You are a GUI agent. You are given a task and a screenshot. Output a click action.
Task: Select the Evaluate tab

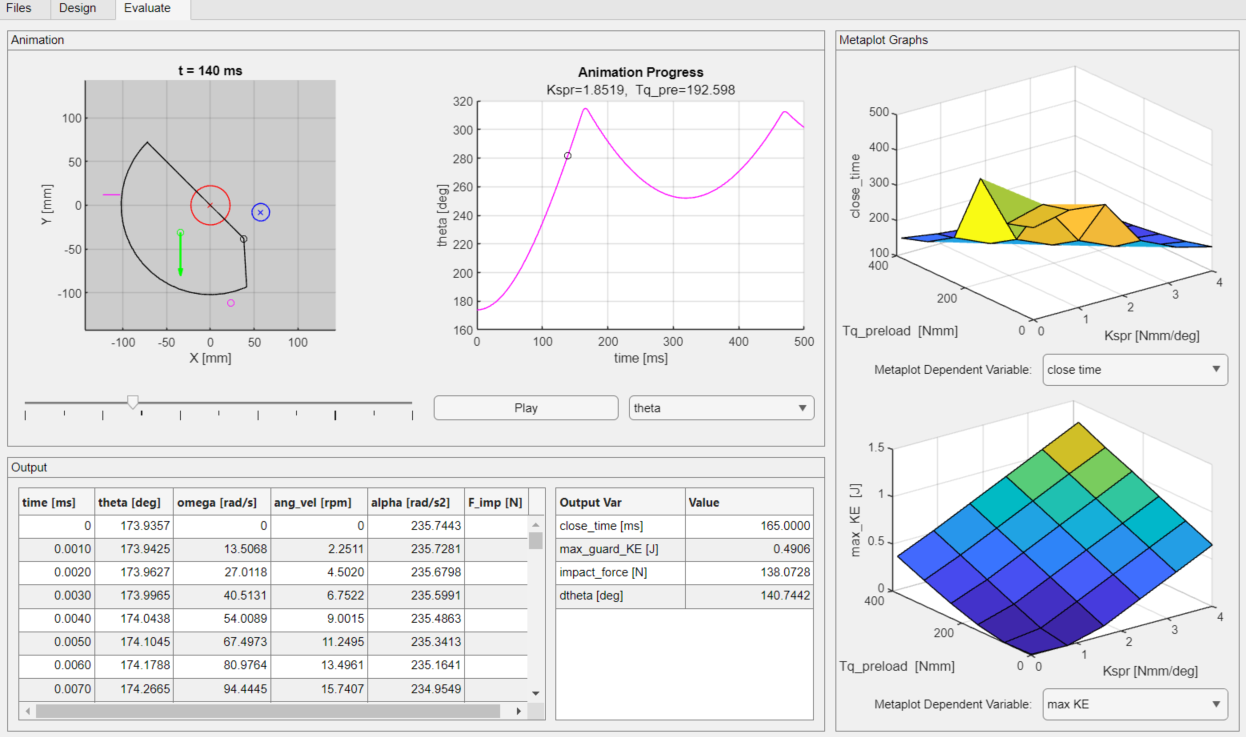pyautogui.click(x=150, y=8)
